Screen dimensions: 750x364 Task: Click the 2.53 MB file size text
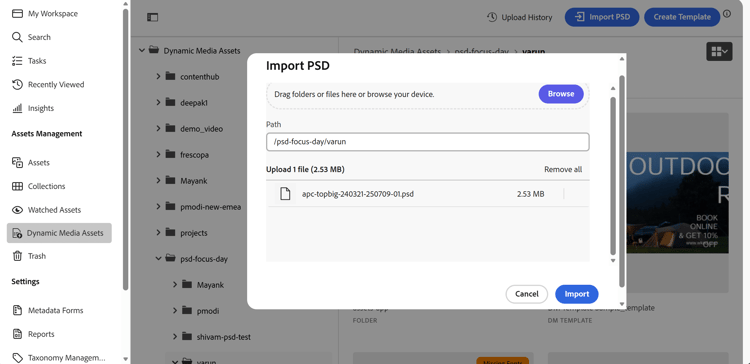(530, 194)
